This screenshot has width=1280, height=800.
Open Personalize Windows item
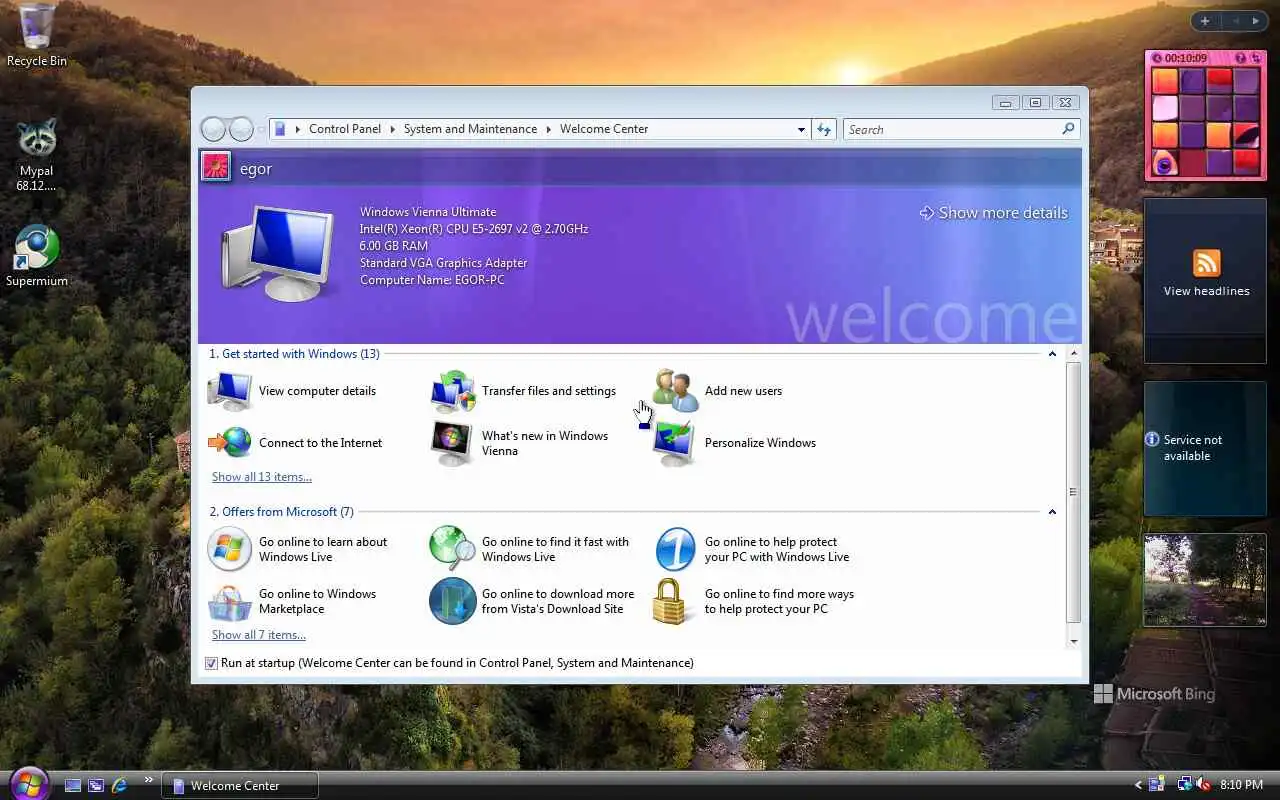pyautogui.click(x=735, y=443)
